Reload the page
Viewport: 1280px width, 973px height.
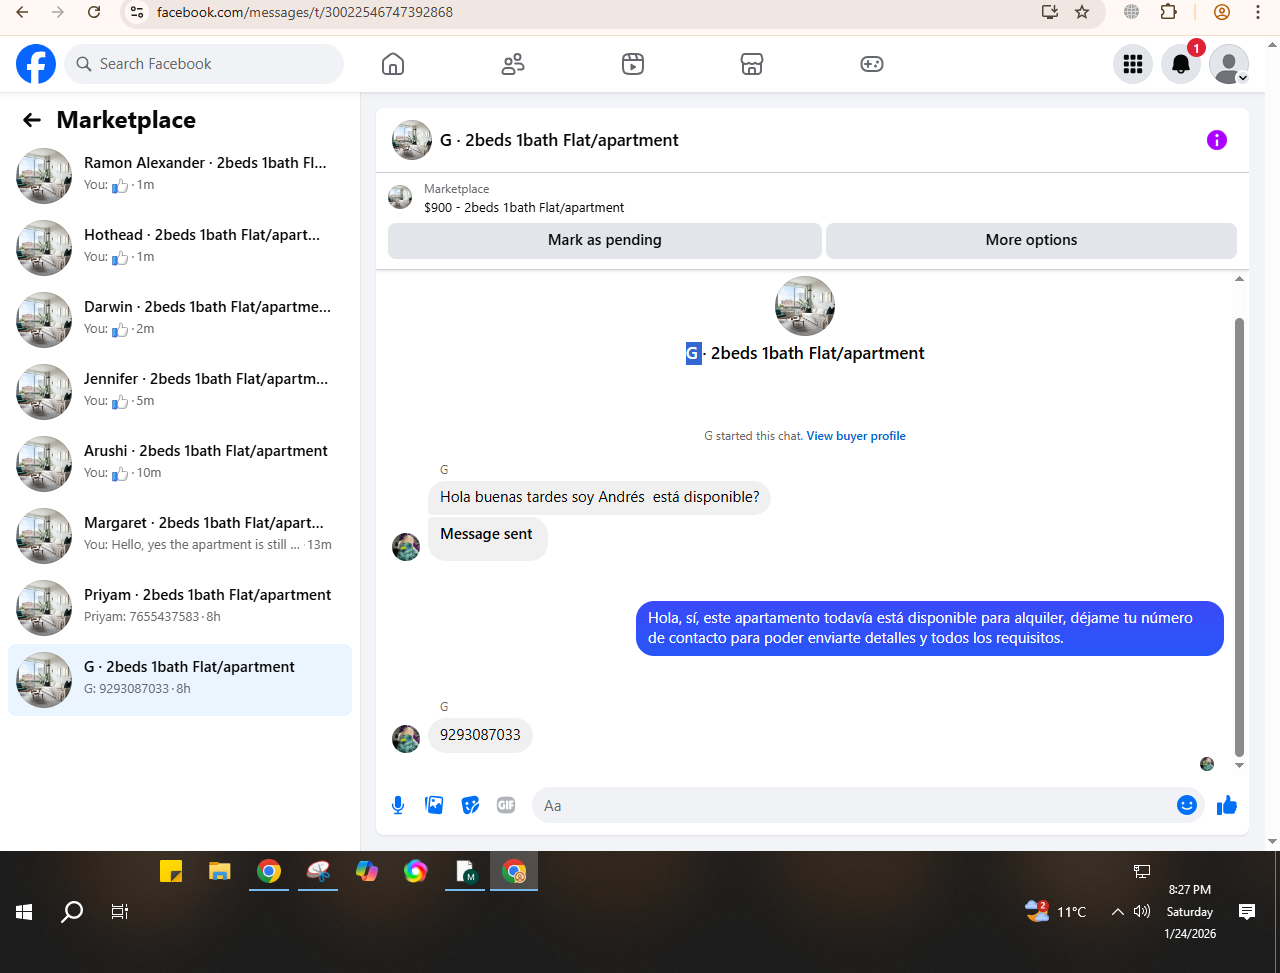click(x=94, y=12)
